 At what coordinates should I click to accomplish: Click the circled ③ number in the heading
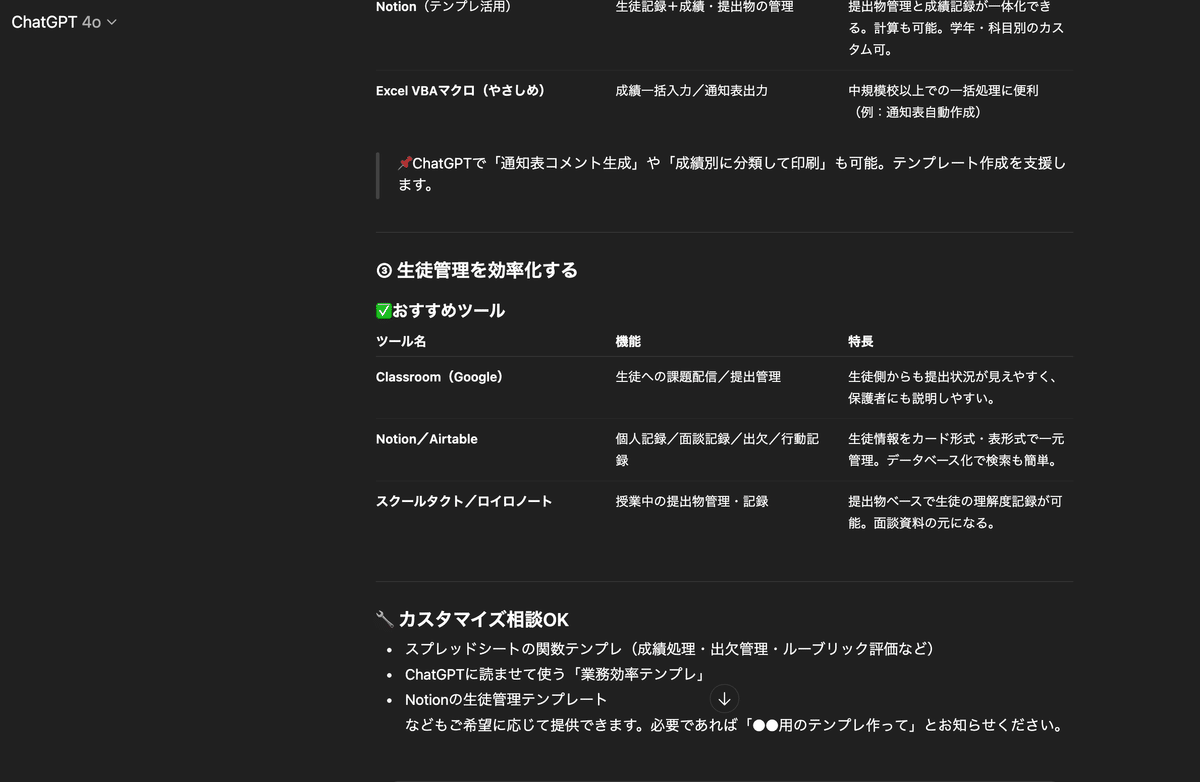(x=383, y=270)
